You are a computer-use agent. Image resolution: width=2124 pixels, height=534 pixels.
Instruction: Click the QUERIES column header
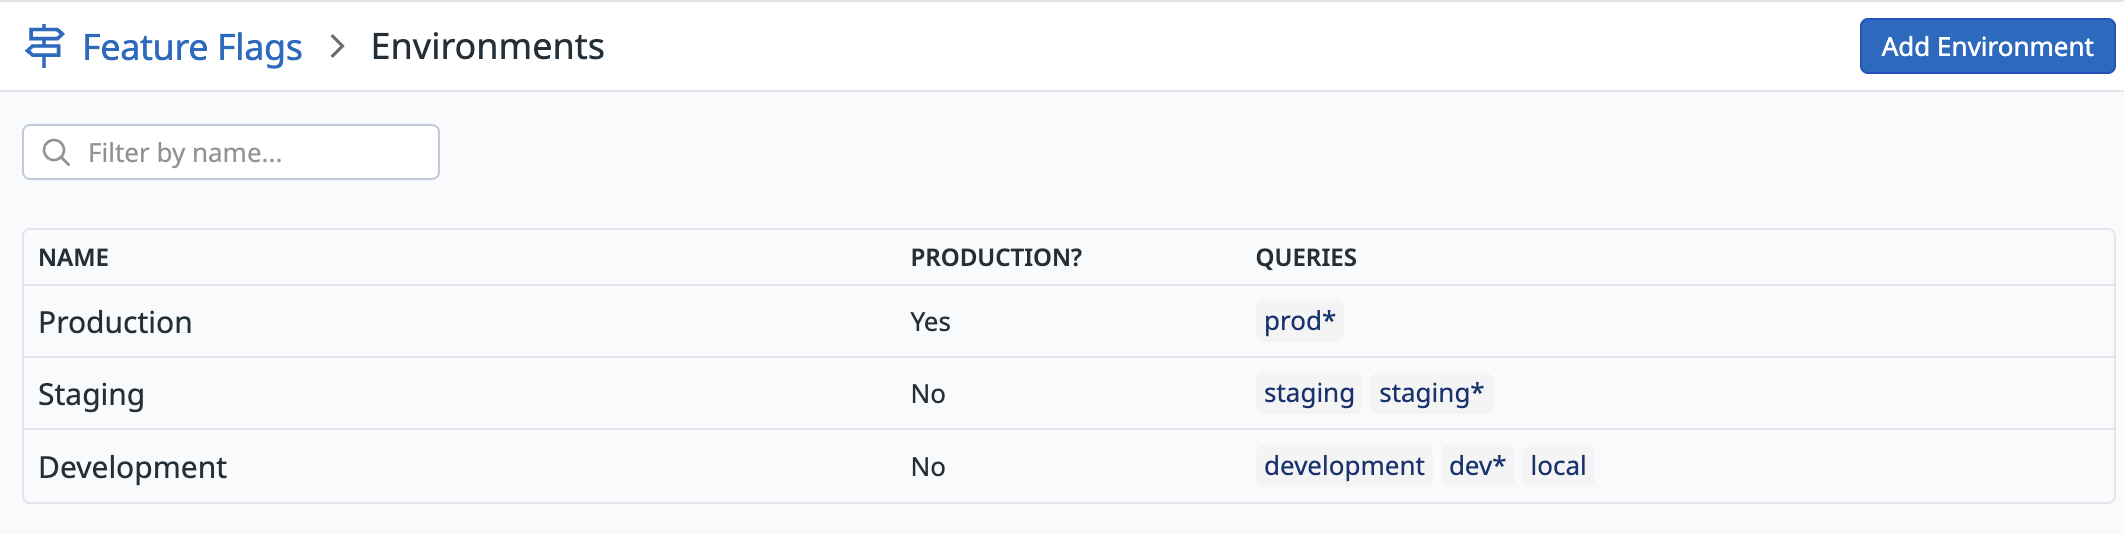(1306, 257)
